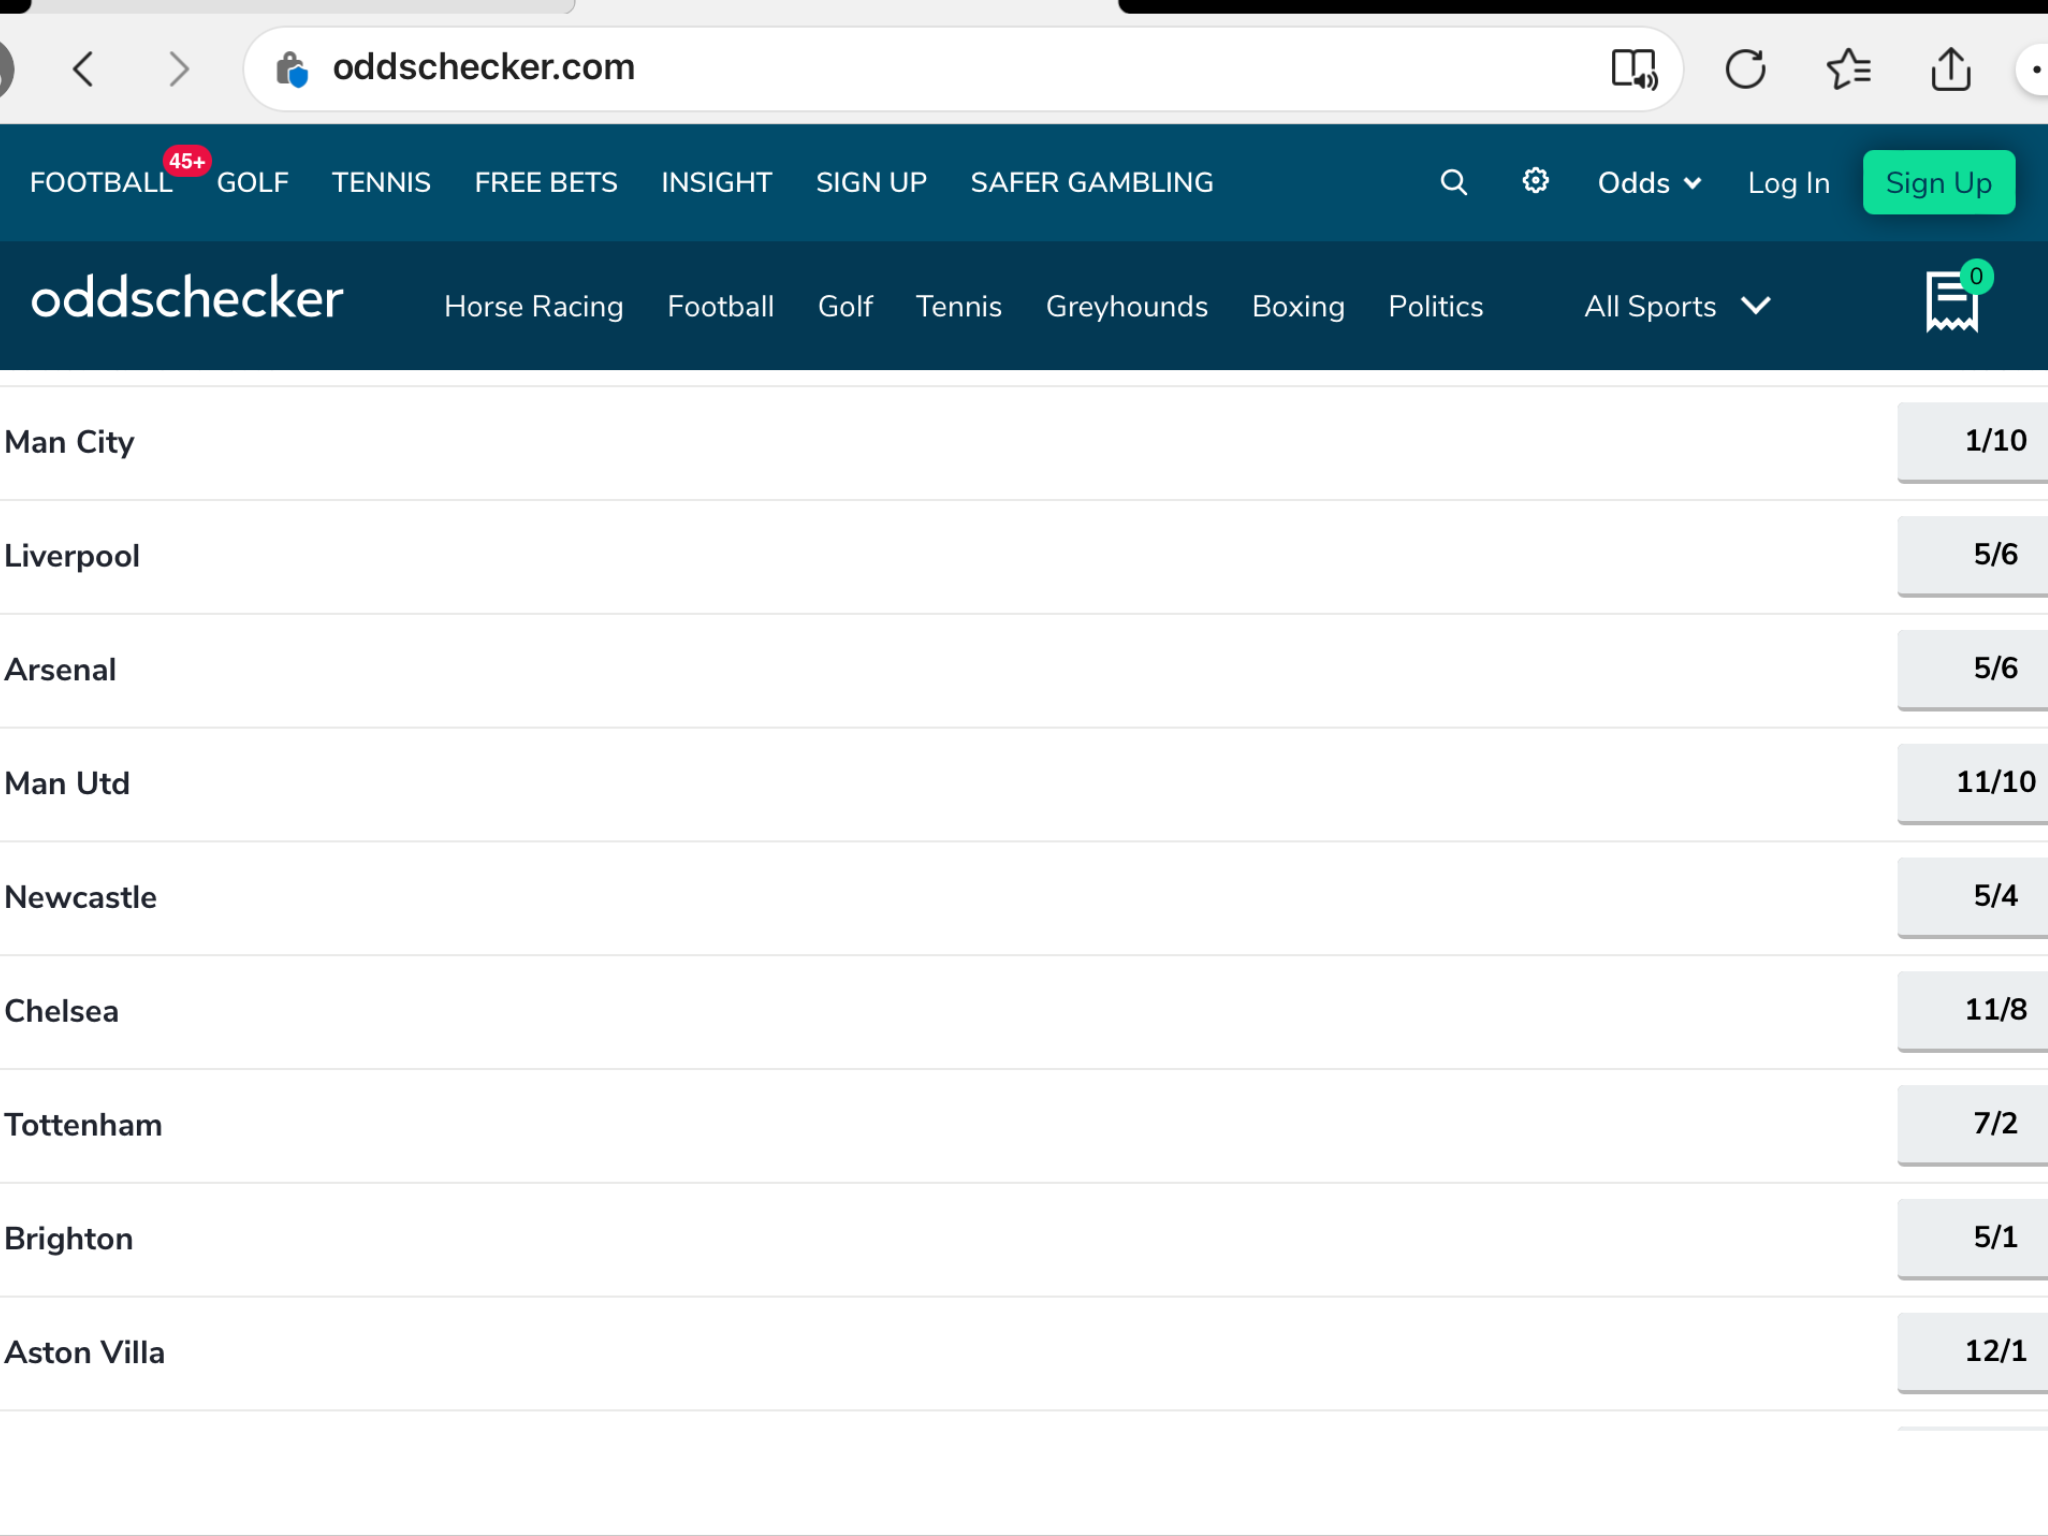Select Brighton odds 5/1
The width and height of the screenshot is (2048, 1536).
(x=1973, y=1239)
